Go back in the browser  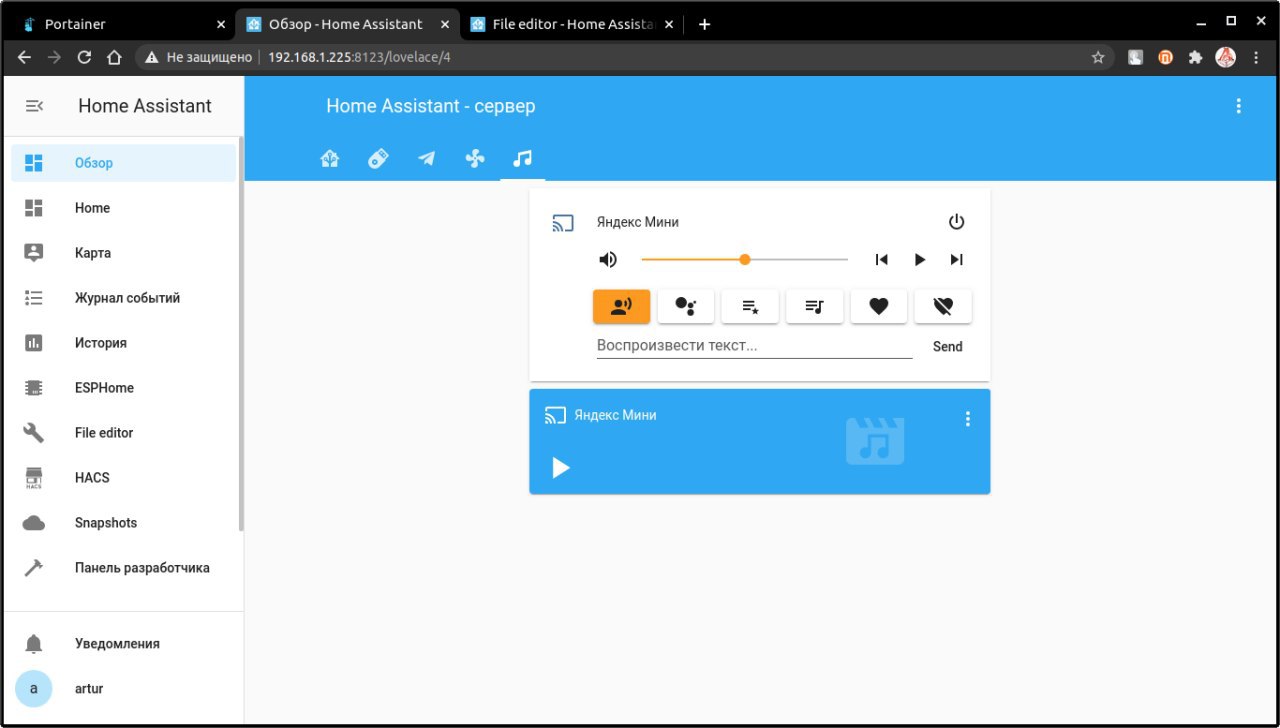point(24,57)
